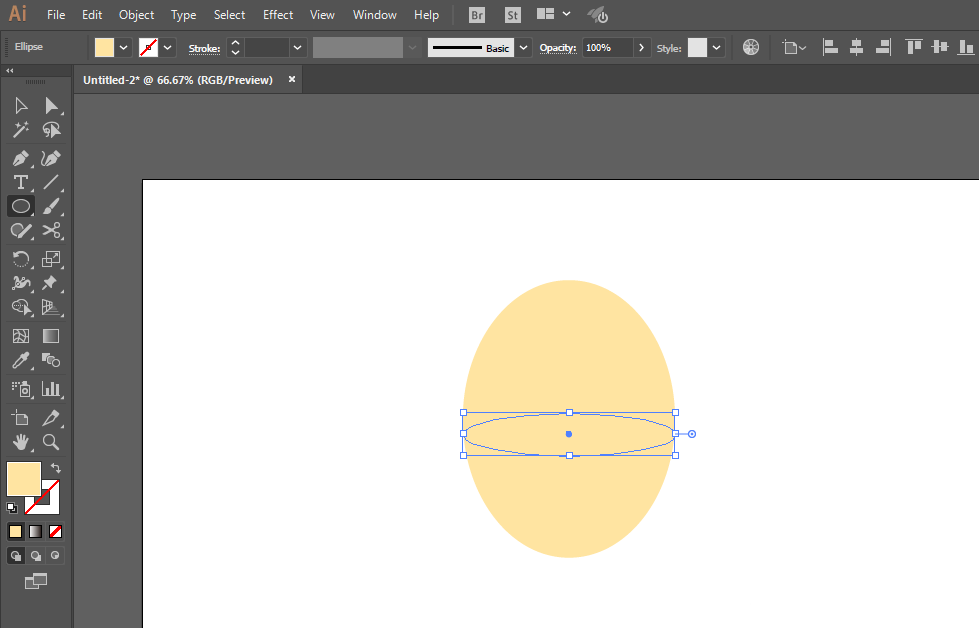Choose the Hand tool
This screenshot has height=628, width=979.
pos(21,442)
